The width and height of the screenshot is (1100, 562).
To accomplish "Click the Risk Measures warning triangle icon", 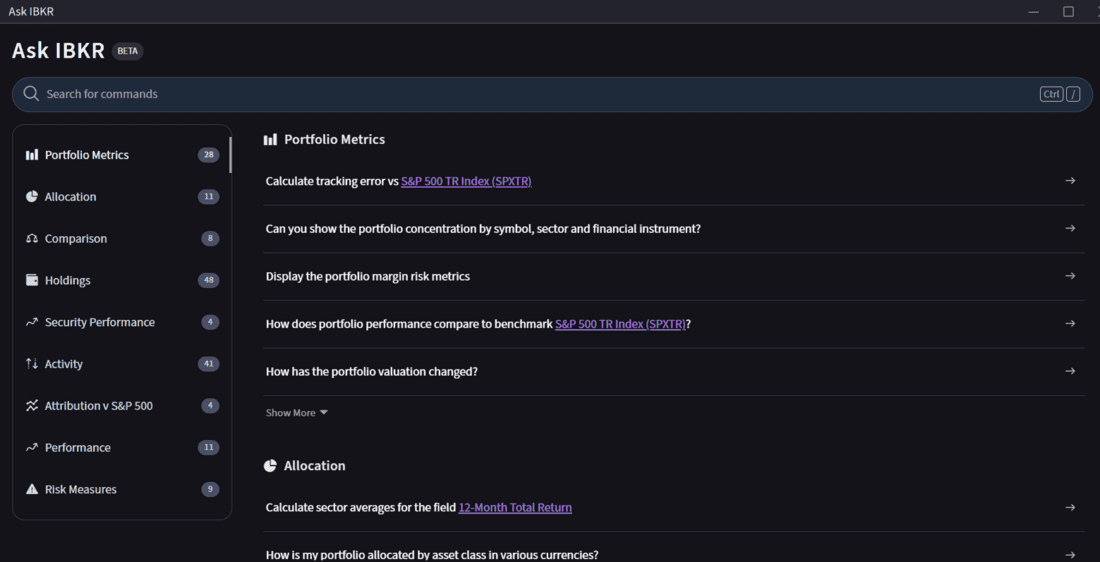I will click(32, 489).
